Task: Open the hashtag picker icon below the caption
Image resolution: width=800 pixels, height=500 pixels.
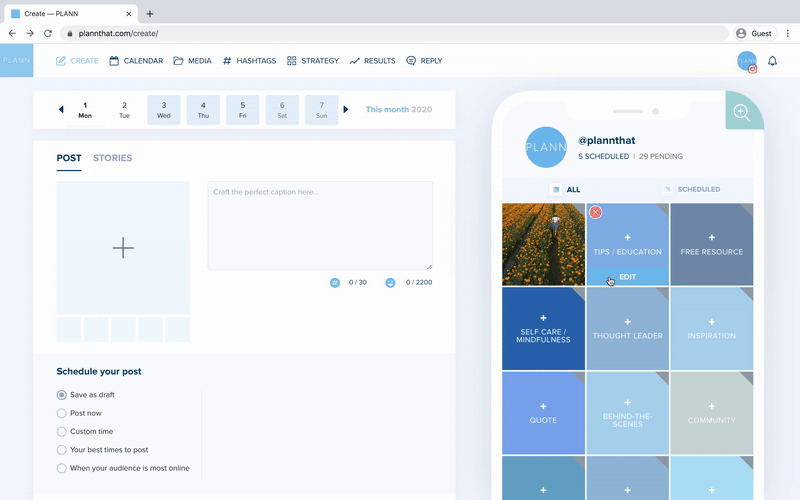Action: coord(335,282)
